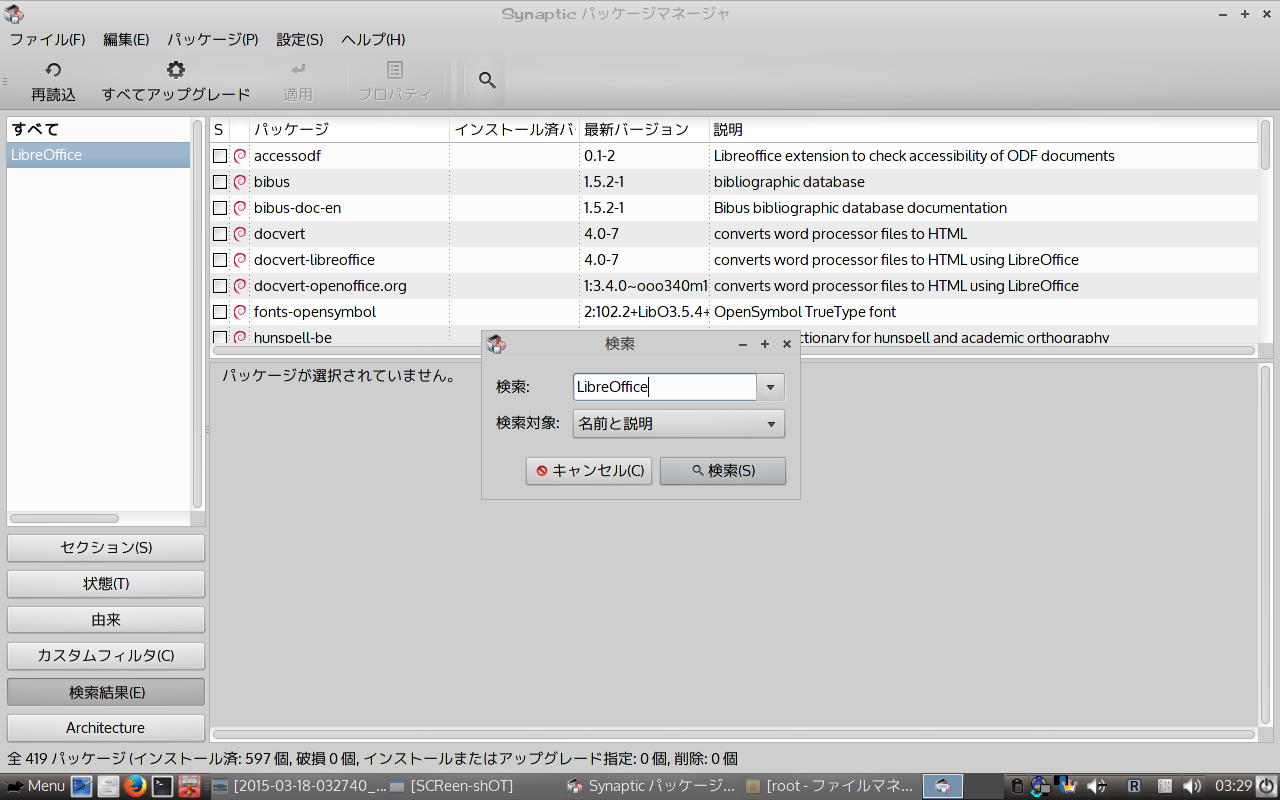Click the reload (再読込) toolbar icon

click(53, 70)
